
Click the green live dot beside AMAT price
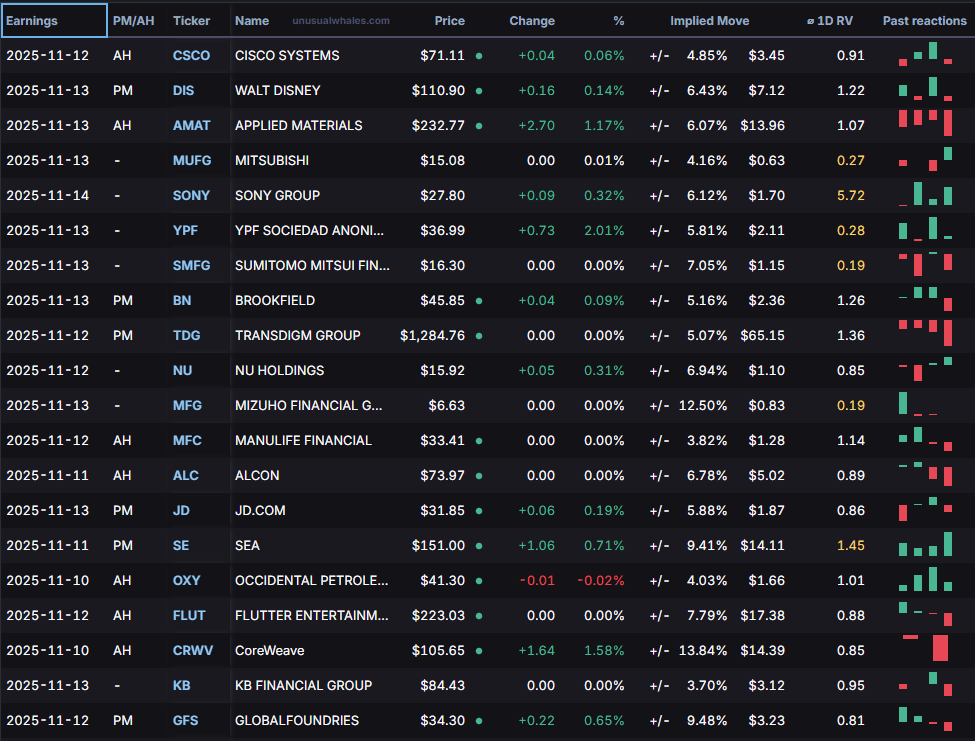479,126
